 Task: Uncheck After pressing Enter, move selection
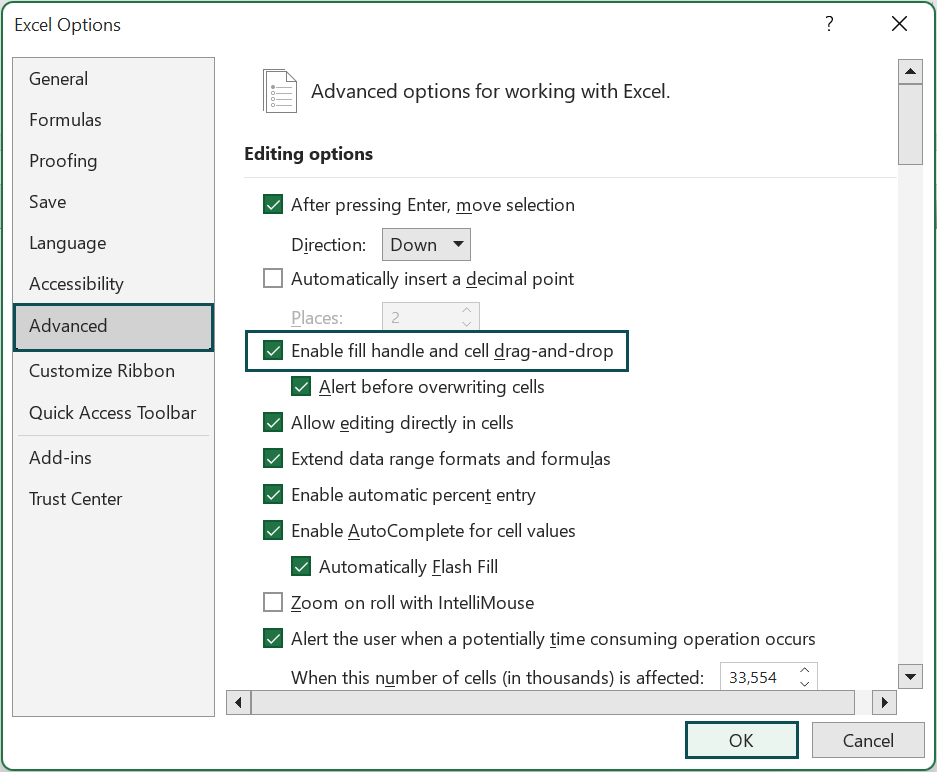[273, 204]
